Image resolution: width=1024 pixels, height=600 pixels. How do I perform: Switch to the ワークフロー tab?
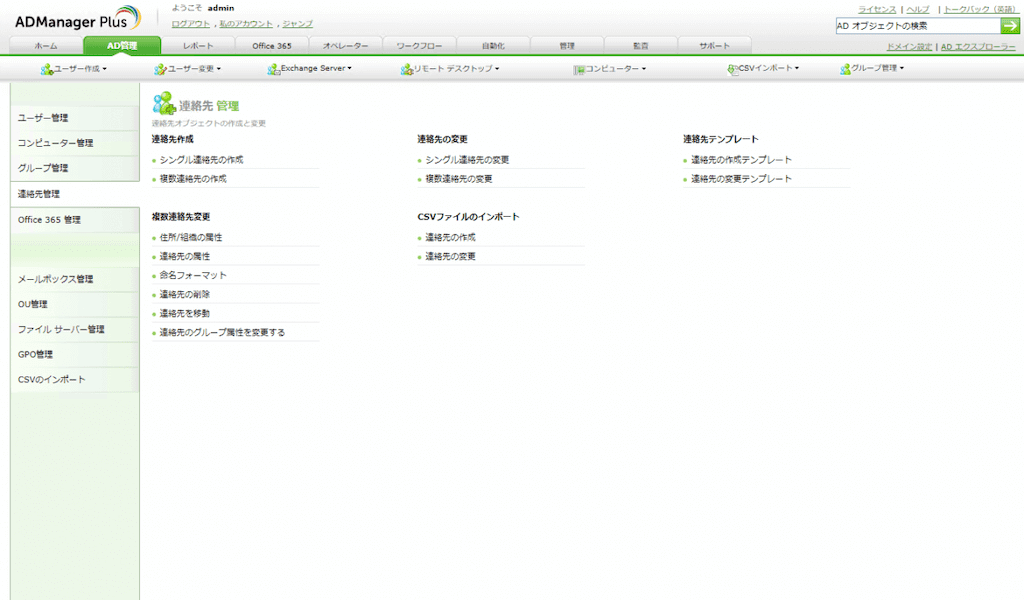pos(419,46)
